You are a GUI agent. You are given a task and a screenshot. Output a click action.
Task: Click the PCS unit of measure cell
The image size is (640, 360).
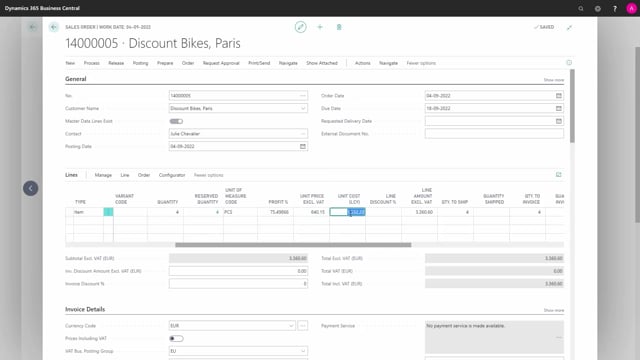coord(240,212)
